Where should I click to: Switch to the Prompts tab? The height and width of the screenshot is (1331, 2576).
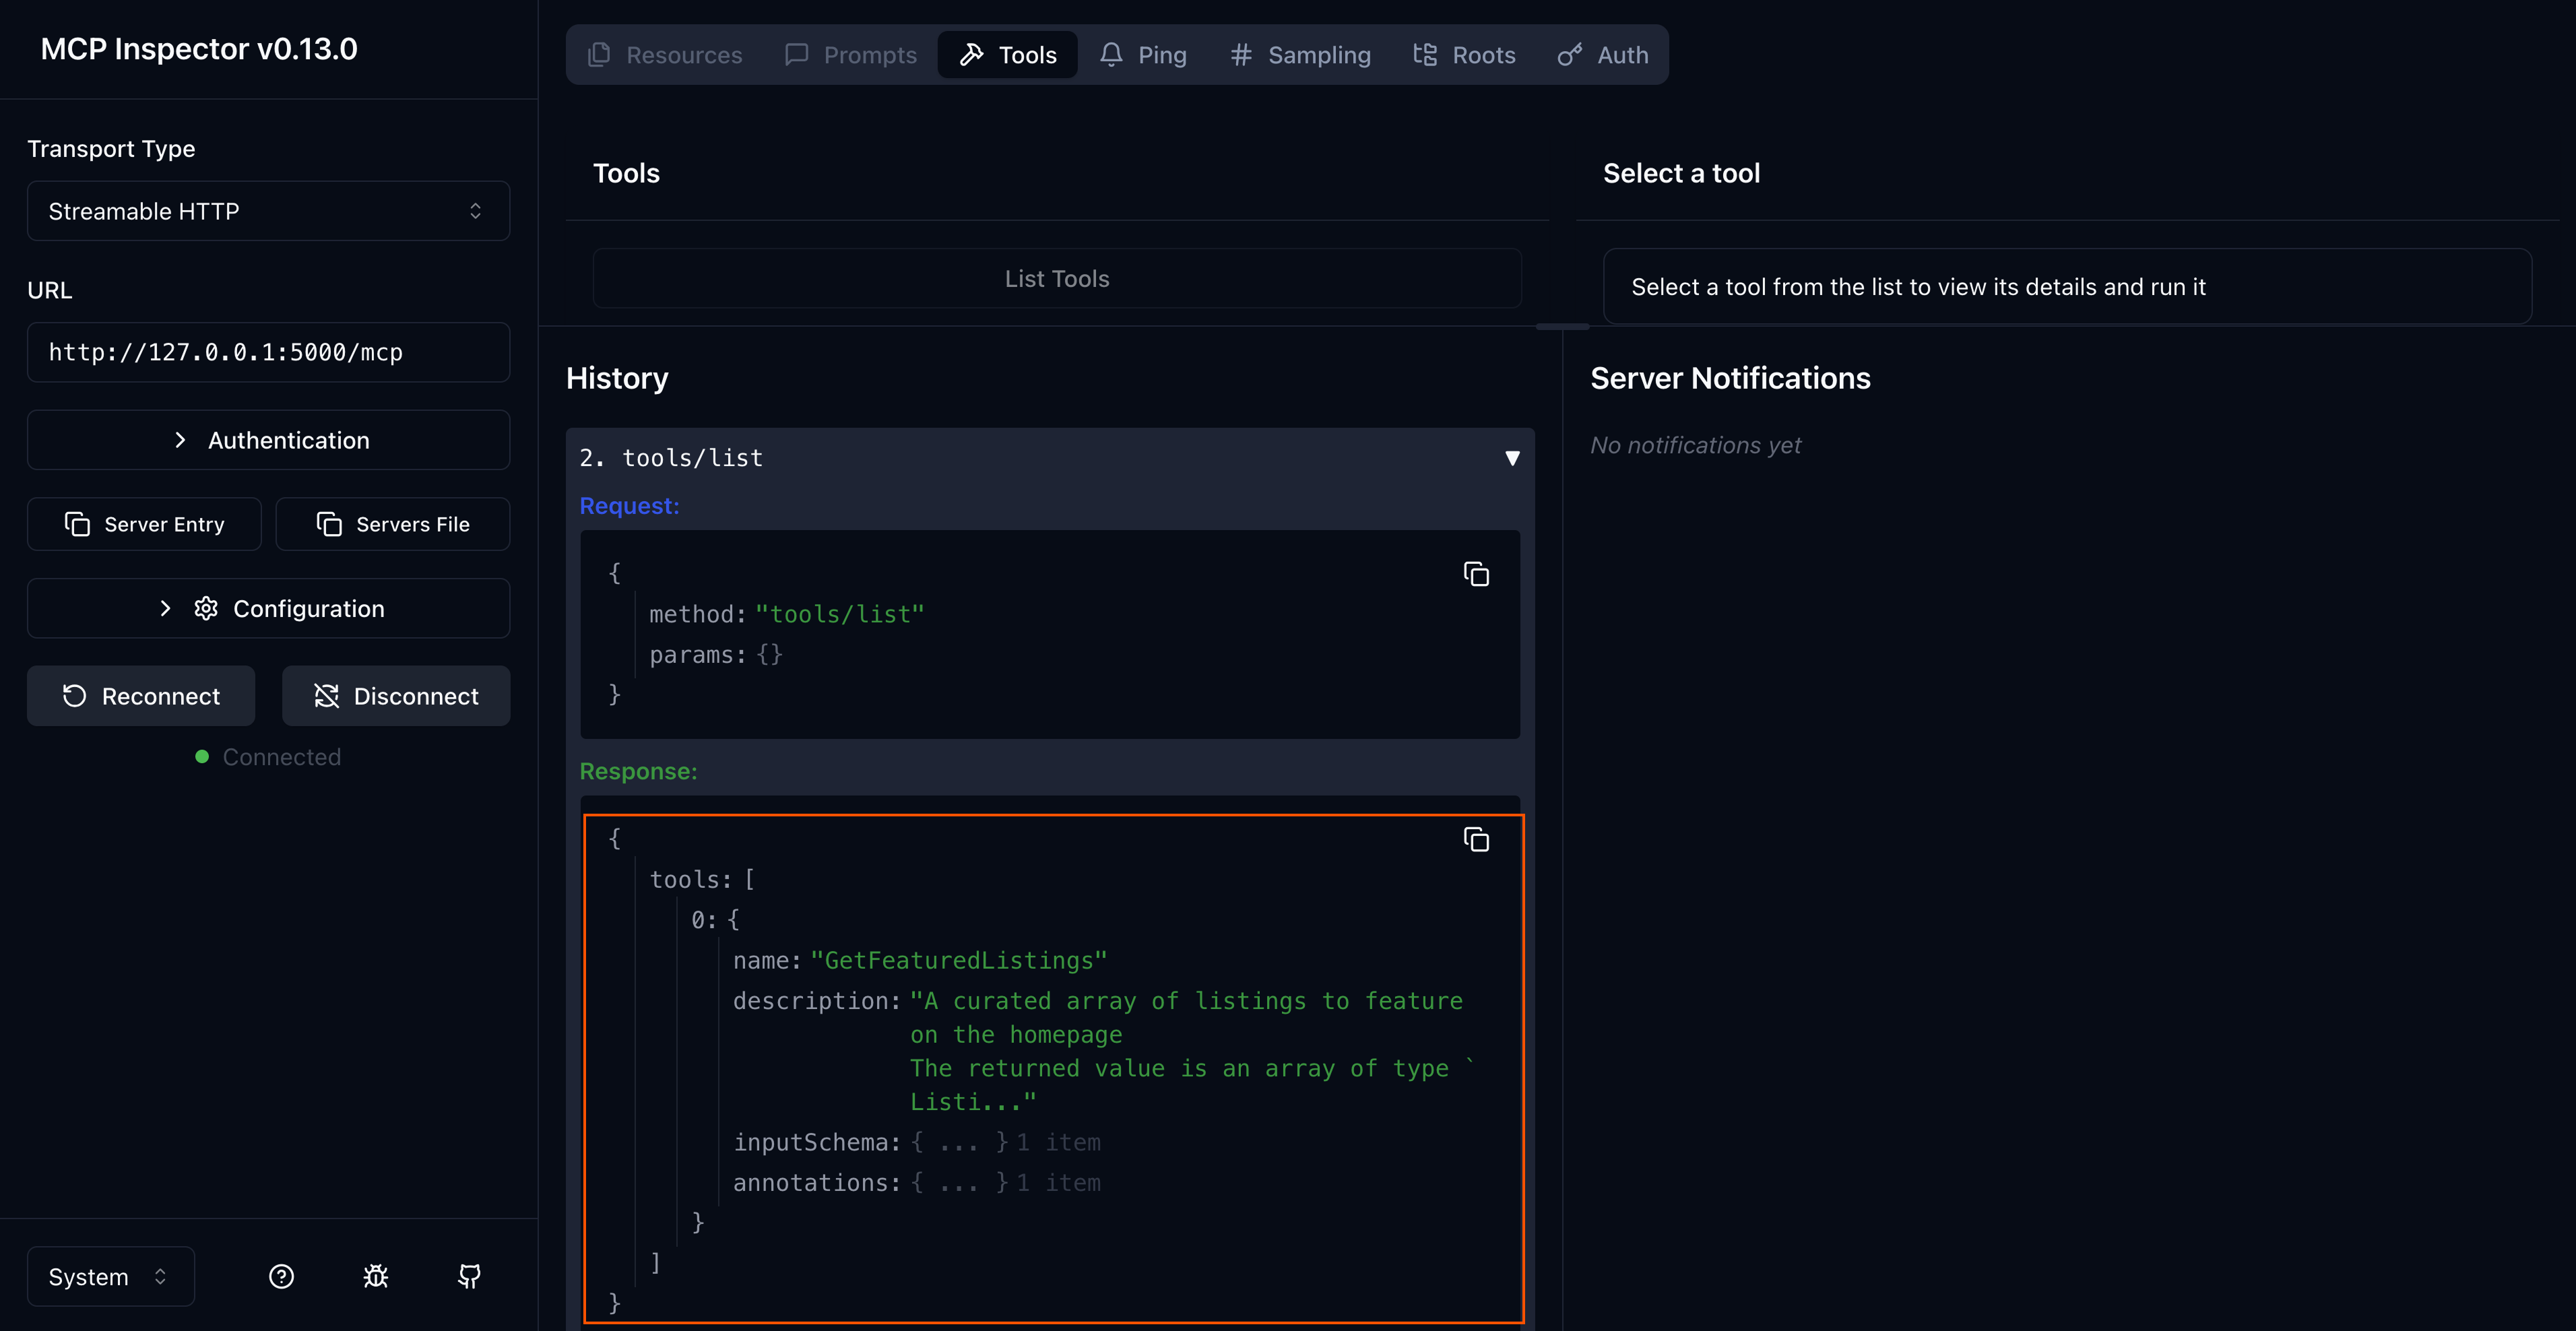pyautogui.click(x=850, y=55)
